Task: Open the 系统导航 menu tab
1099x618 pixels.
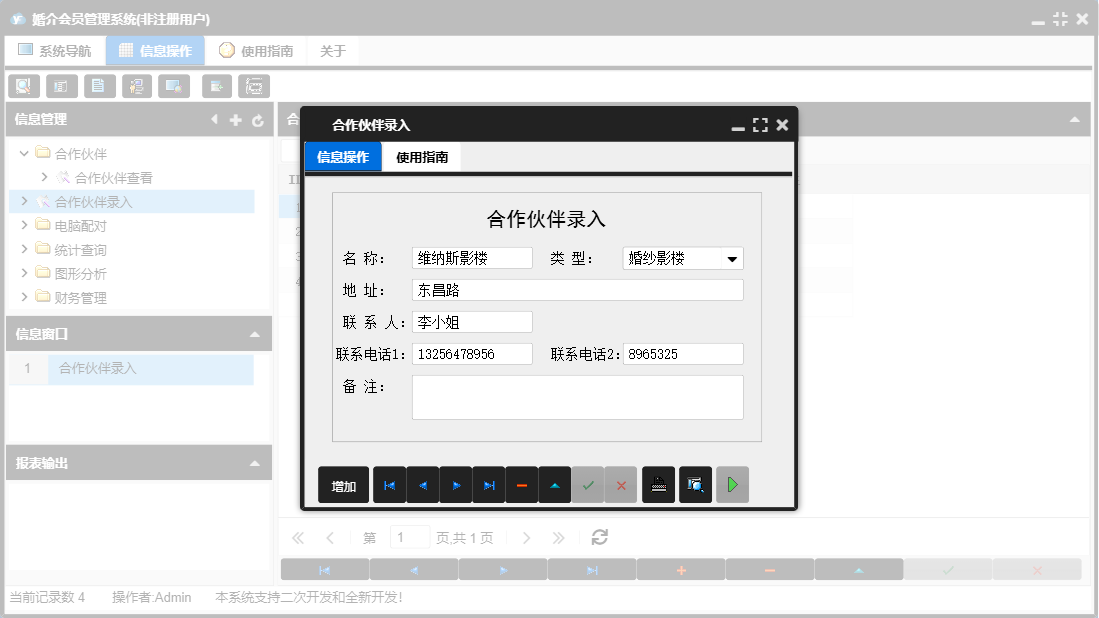Action: (x=55, y=49)
